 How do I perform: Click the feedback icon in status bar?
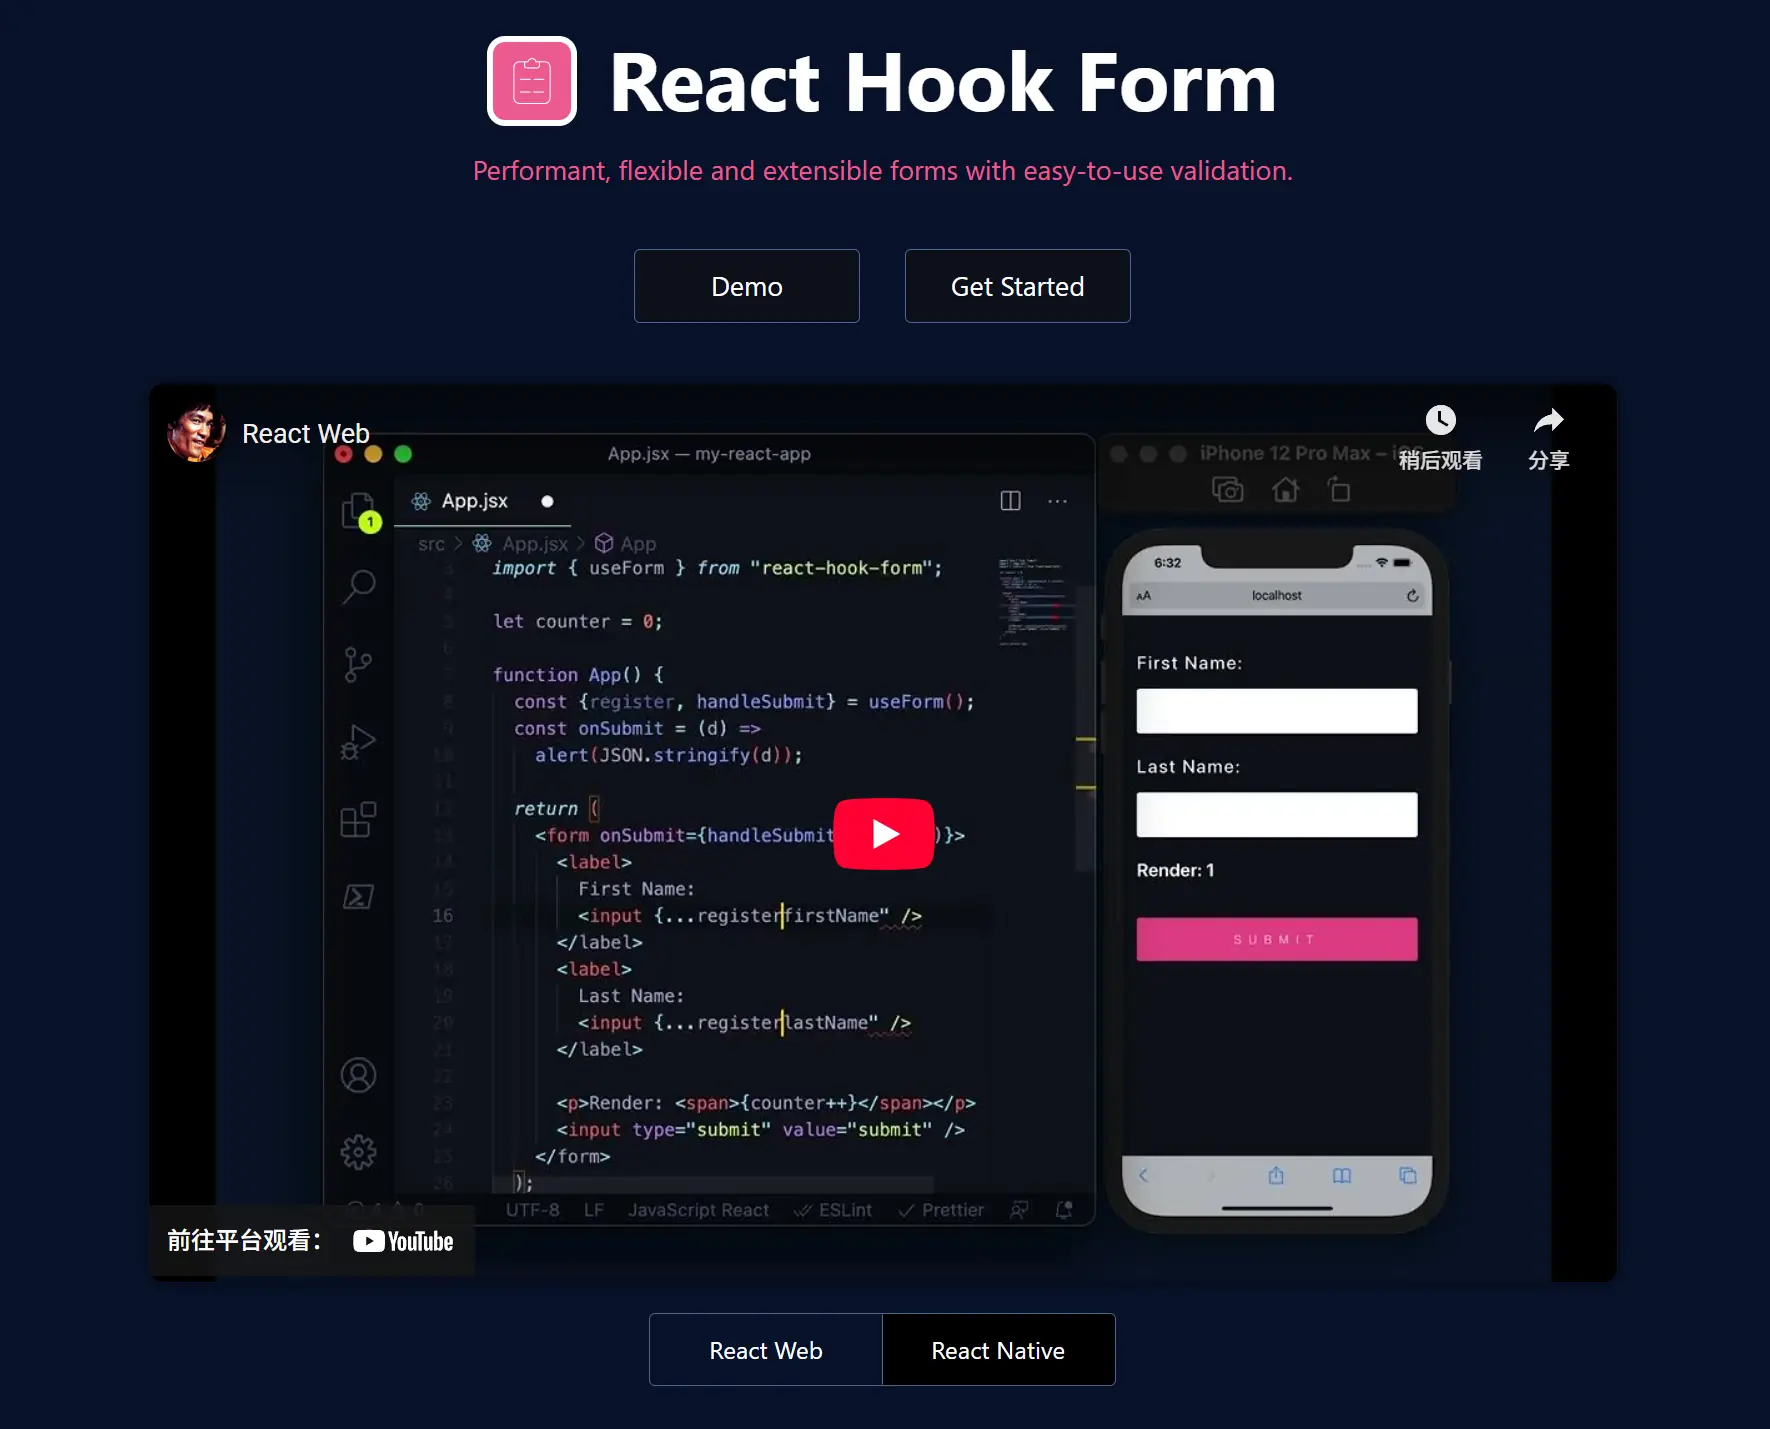click(1019, 1210)
